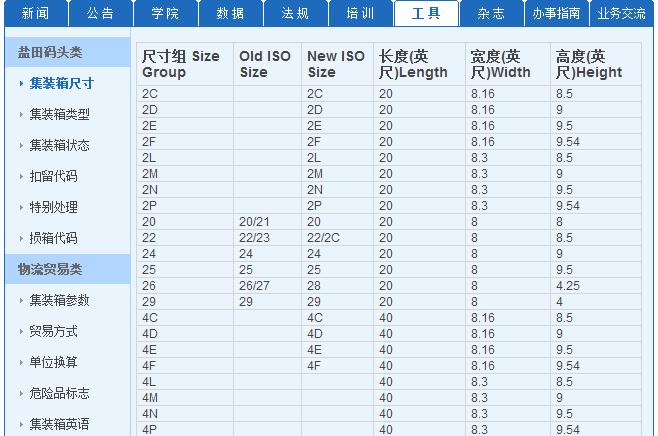Switch to the 公告 tab
This screenshot has height=436, width=658.
coord(100,13)
